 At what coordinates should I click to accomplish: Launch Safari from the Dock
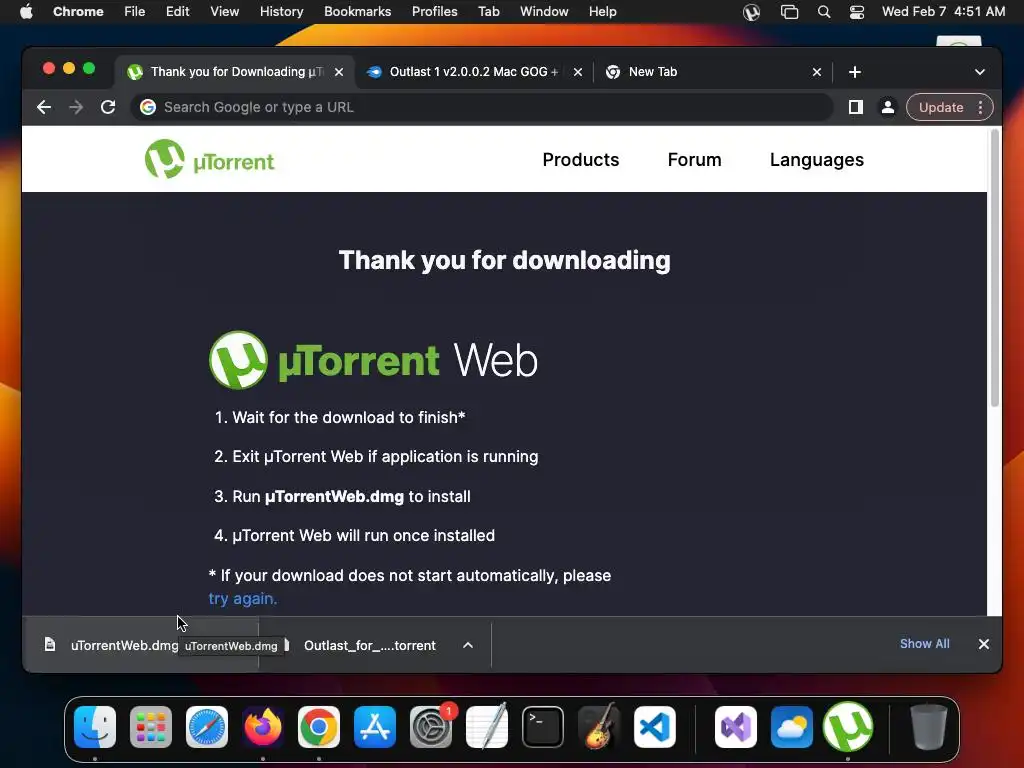(x=207, y=727)
